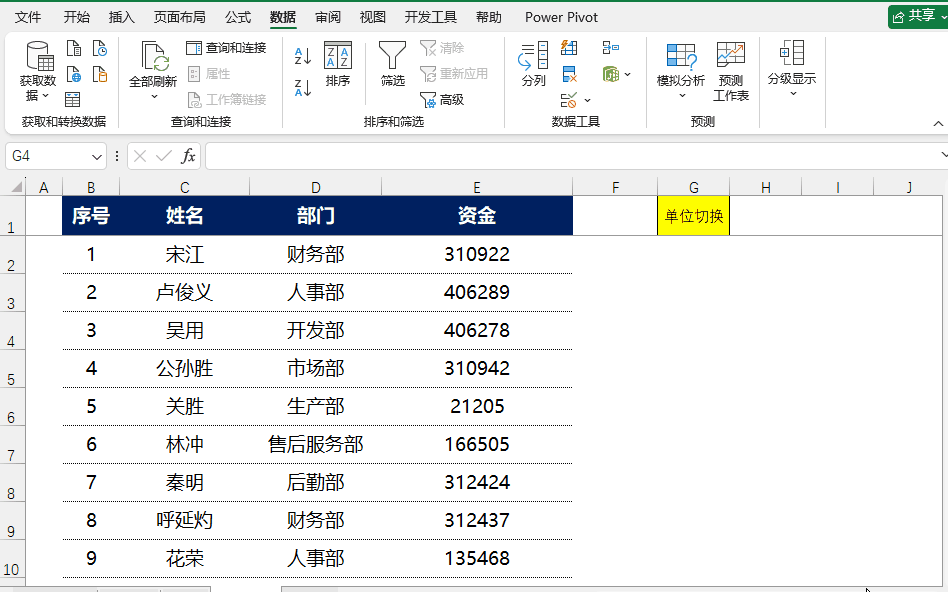Image resolution: width=948 pixels, height=592 pixels.
Task: Click the Remove Duplicates icon
Action: 569,74
